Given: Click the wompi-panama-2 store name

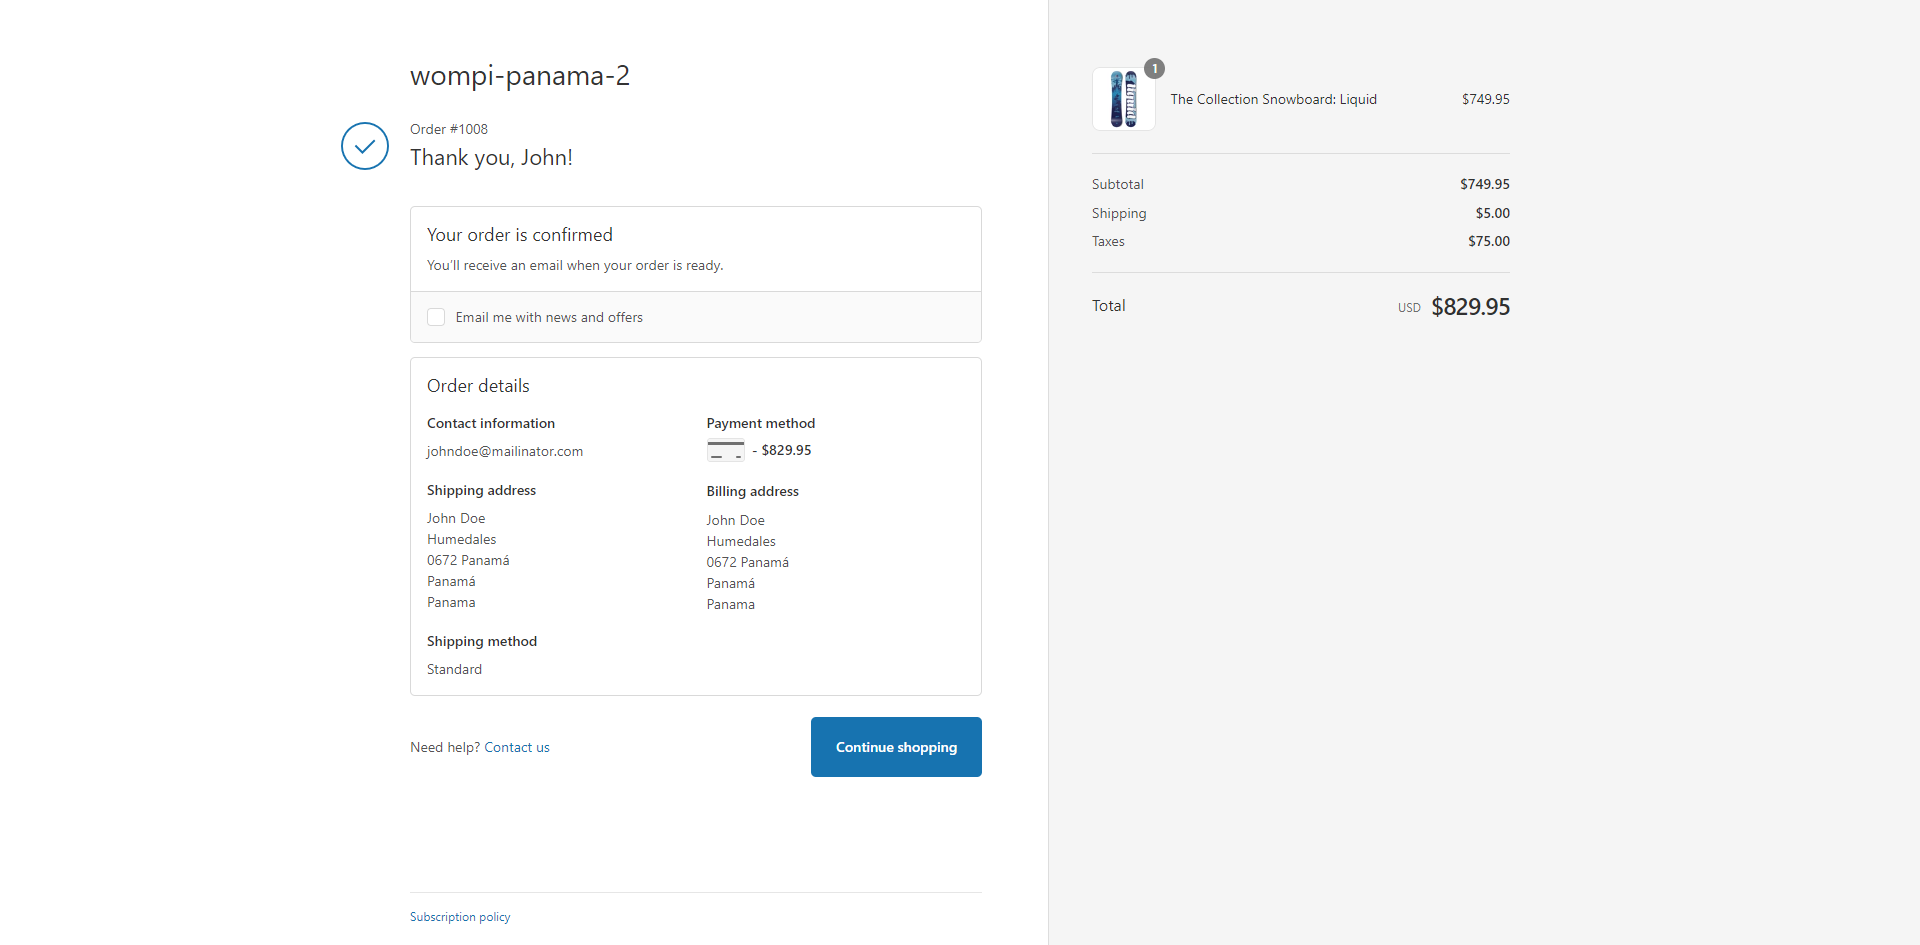Looking at the screenshot, I should point(520,75).
